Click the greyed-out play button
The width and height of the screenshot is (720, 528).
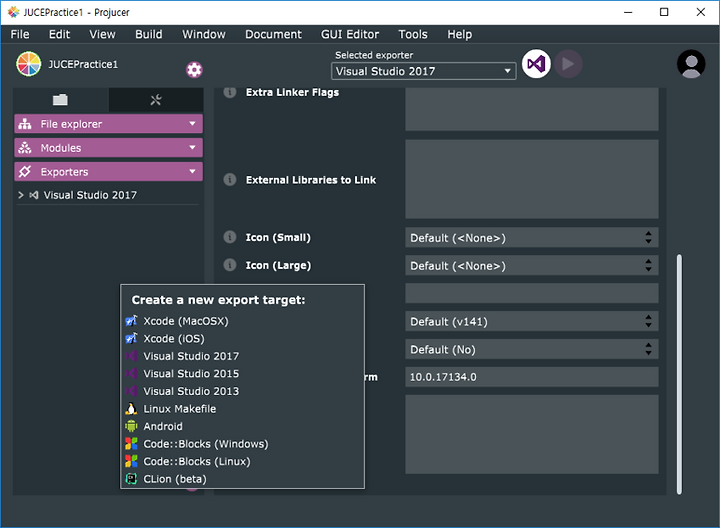568,64
